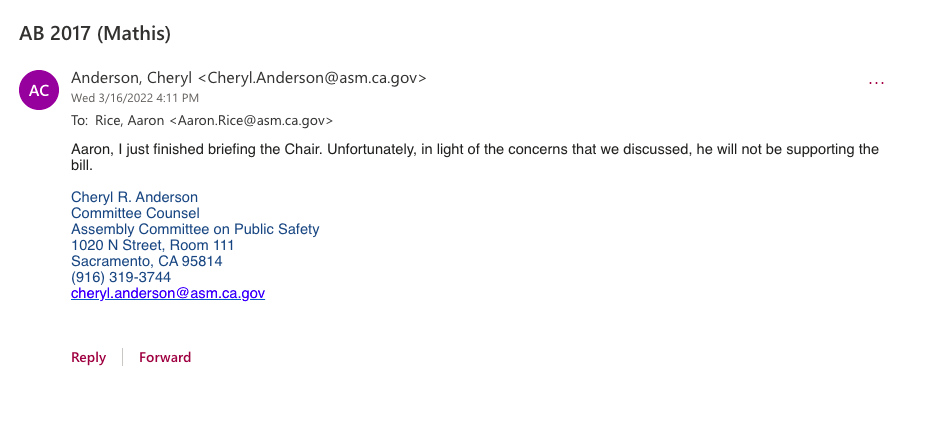Click phone number (916) 319-3744
This screenshot has width=925, height=427.
point(121,277)
